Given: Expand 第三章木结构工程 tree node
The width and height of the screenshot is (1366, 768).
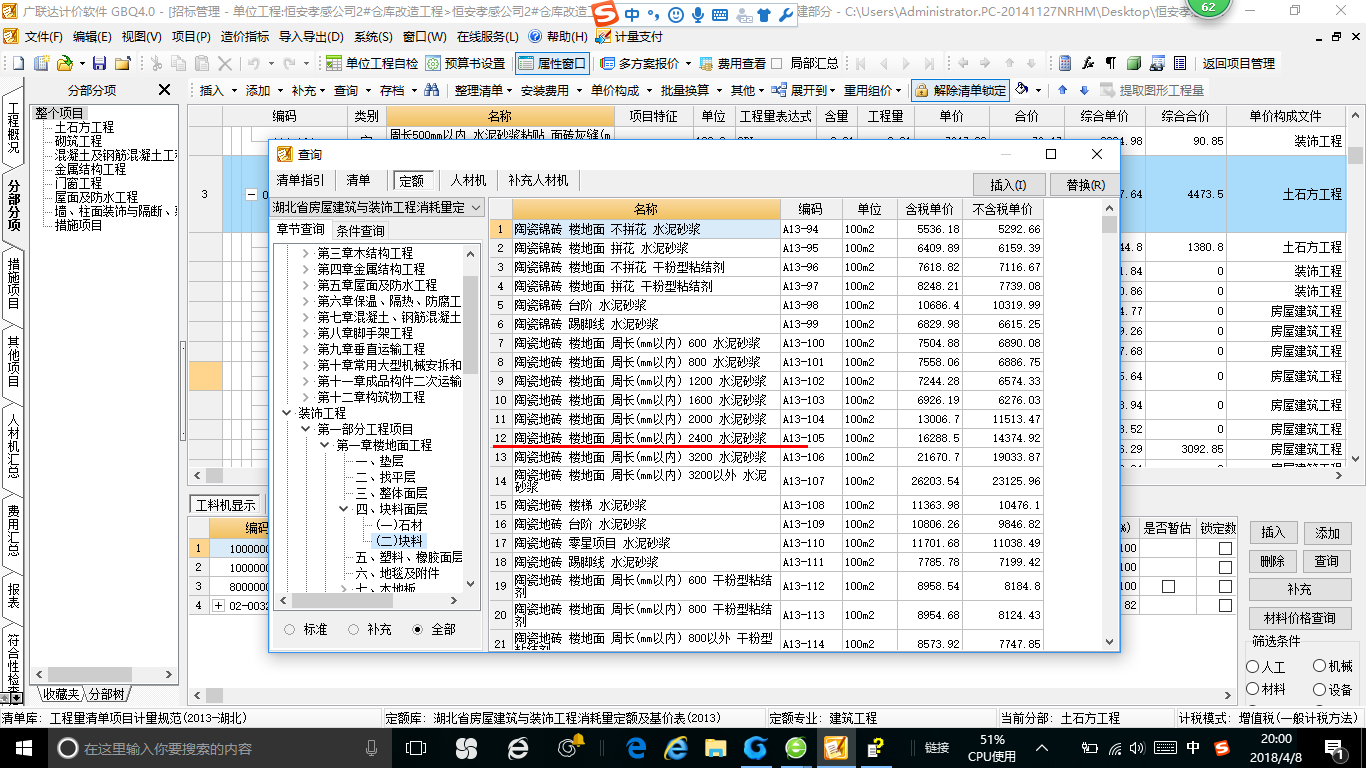Looking at the screenshot, I should 306,253.
